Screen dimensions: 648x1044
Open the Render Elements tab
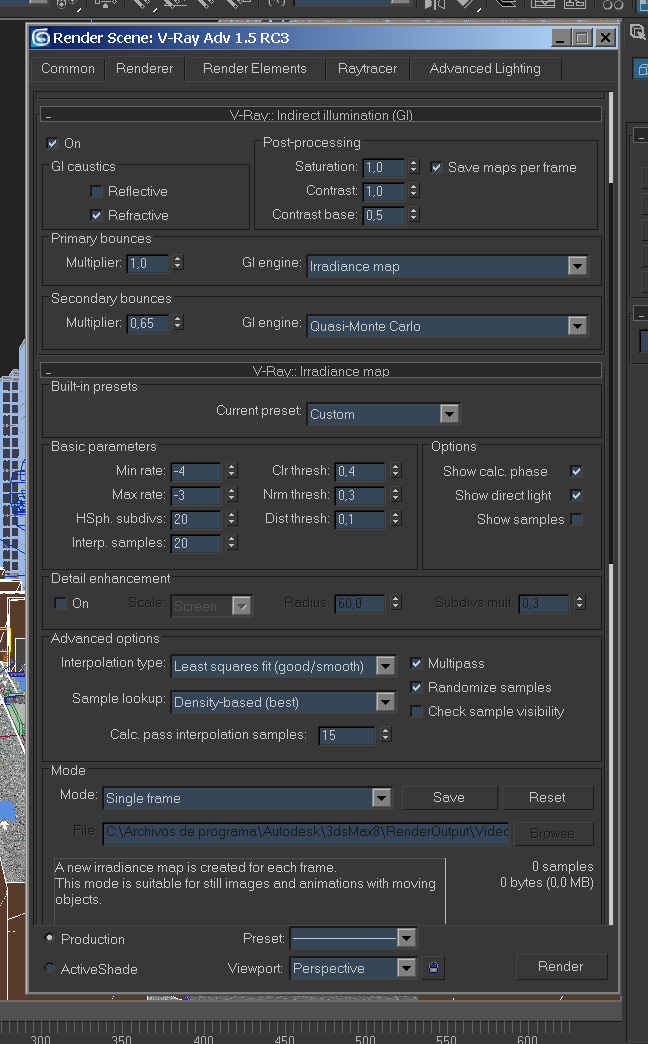(x=254, y=69)
